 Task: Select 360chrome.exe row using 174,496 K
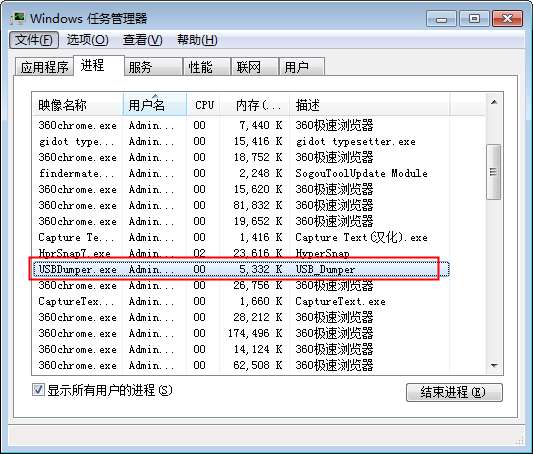point(241,333)
